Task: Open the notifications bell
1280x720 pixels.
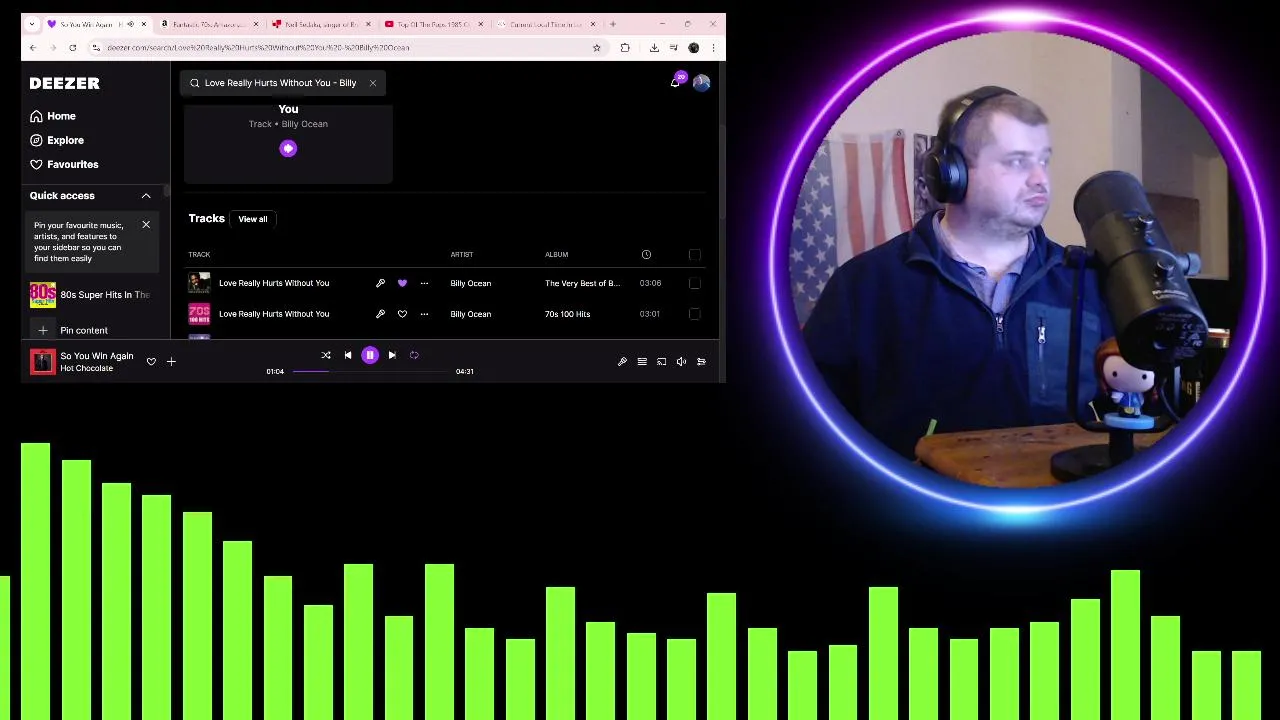Action: [675, 83]
